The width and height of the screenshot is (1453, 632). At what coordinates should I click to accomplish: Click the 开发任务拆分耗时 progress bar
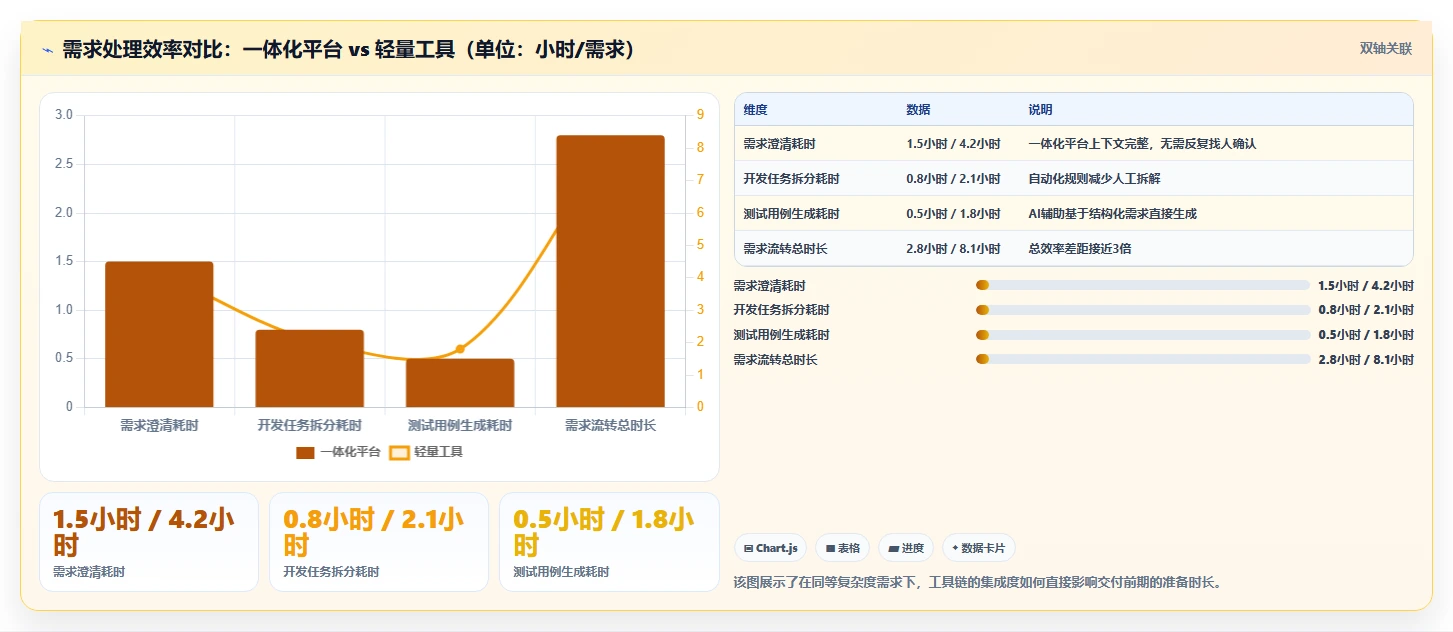(1142, 310)
